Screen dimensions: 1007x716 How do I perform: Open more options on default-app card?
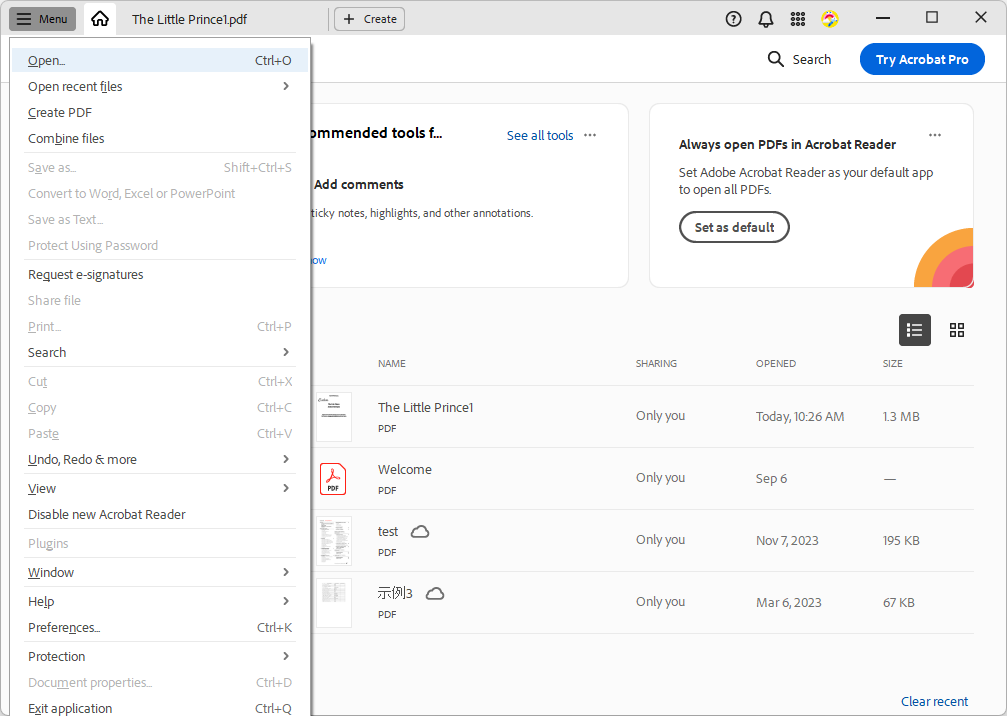(934, 135)
